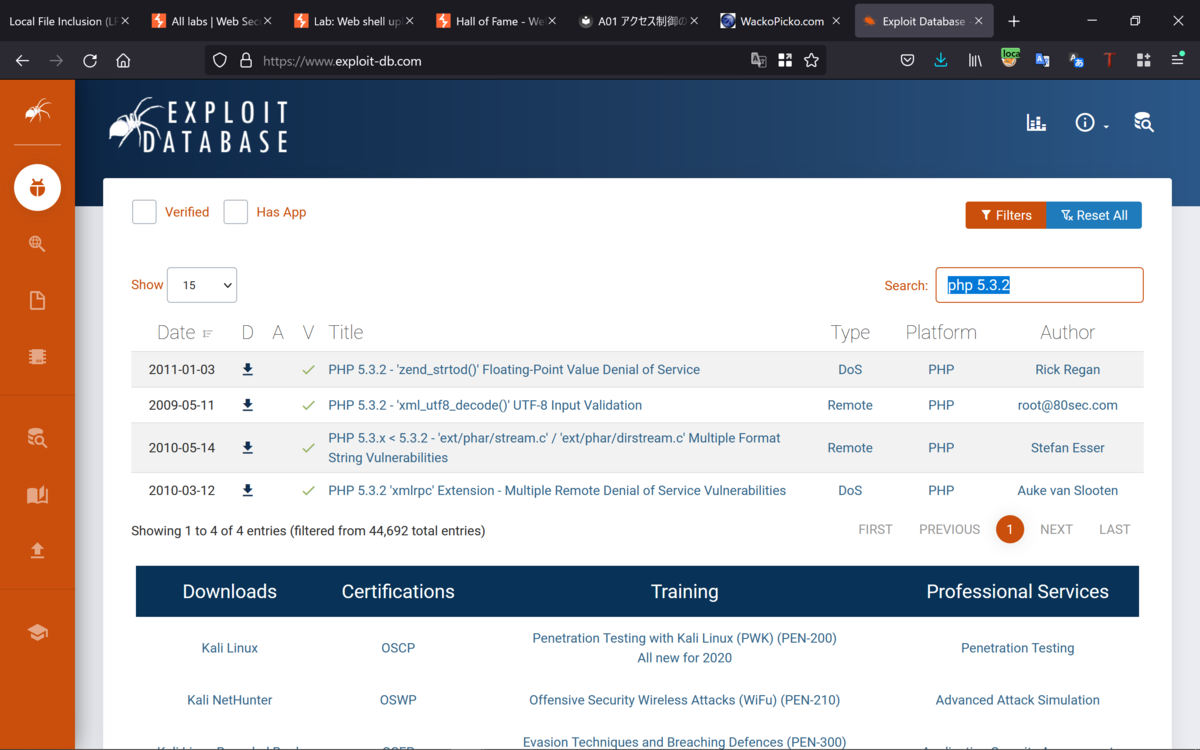Filter by author Rick Regan
This screenshot has width=1200, height=750.
point(1067,369)
